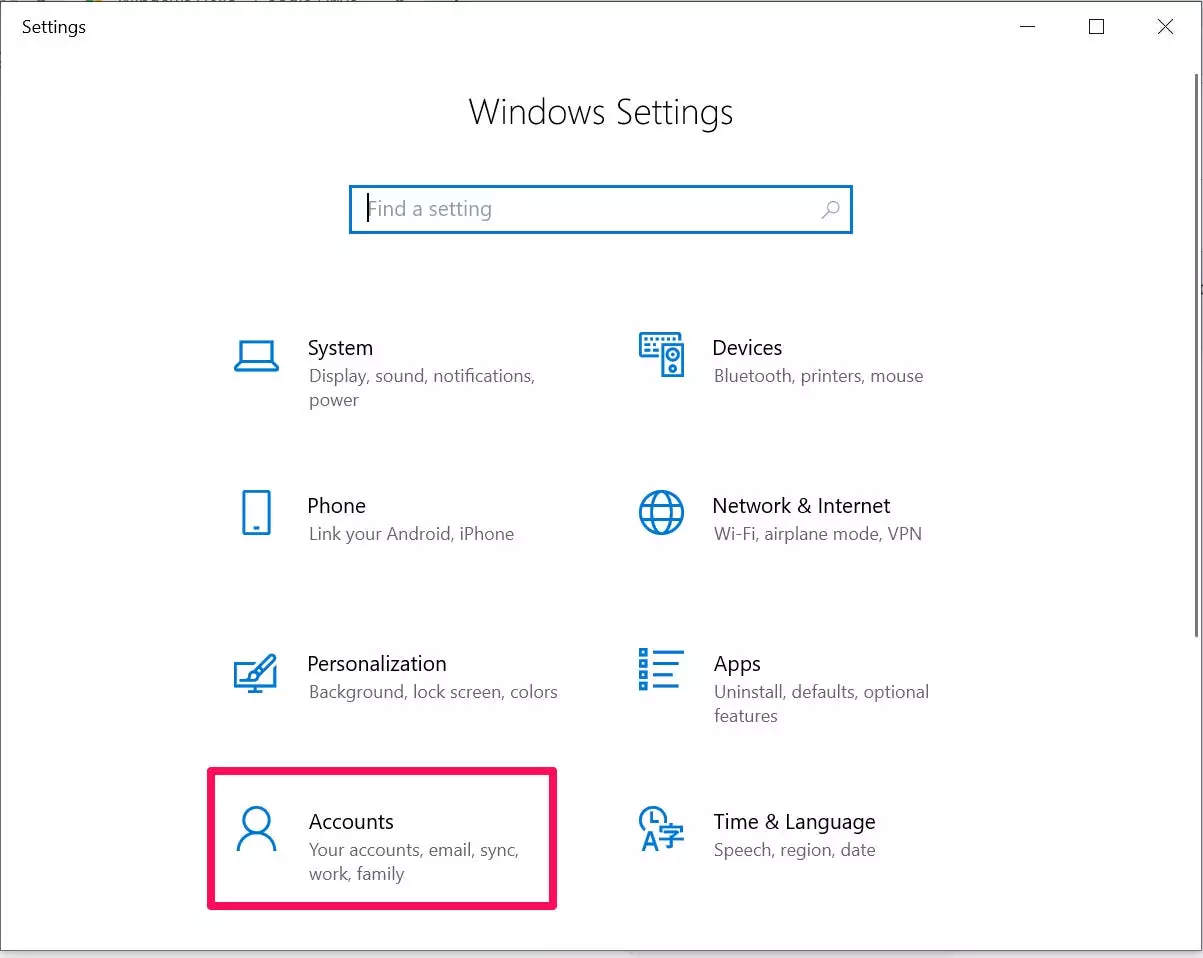Choose the Personalization heading

tap(377, 664)
